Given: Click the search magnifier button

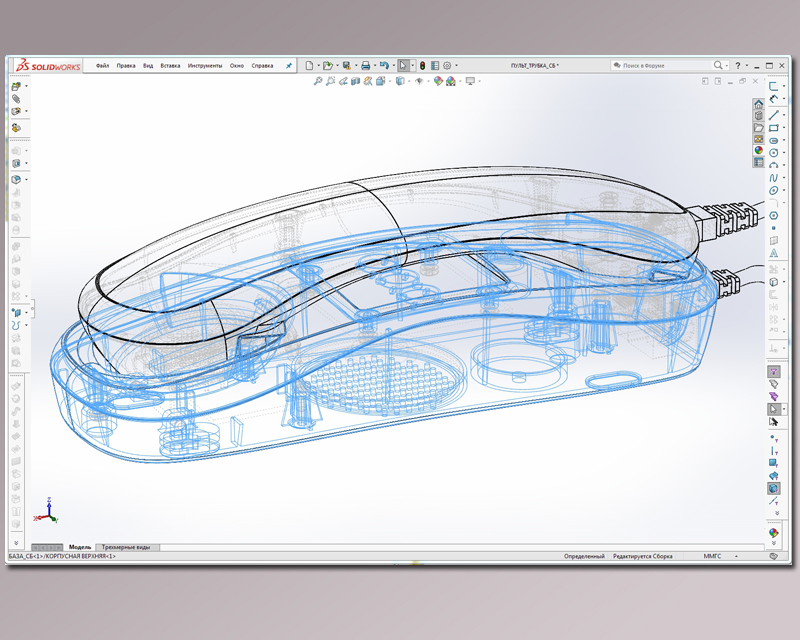Looking at the screenshot, I should point(718,65).
